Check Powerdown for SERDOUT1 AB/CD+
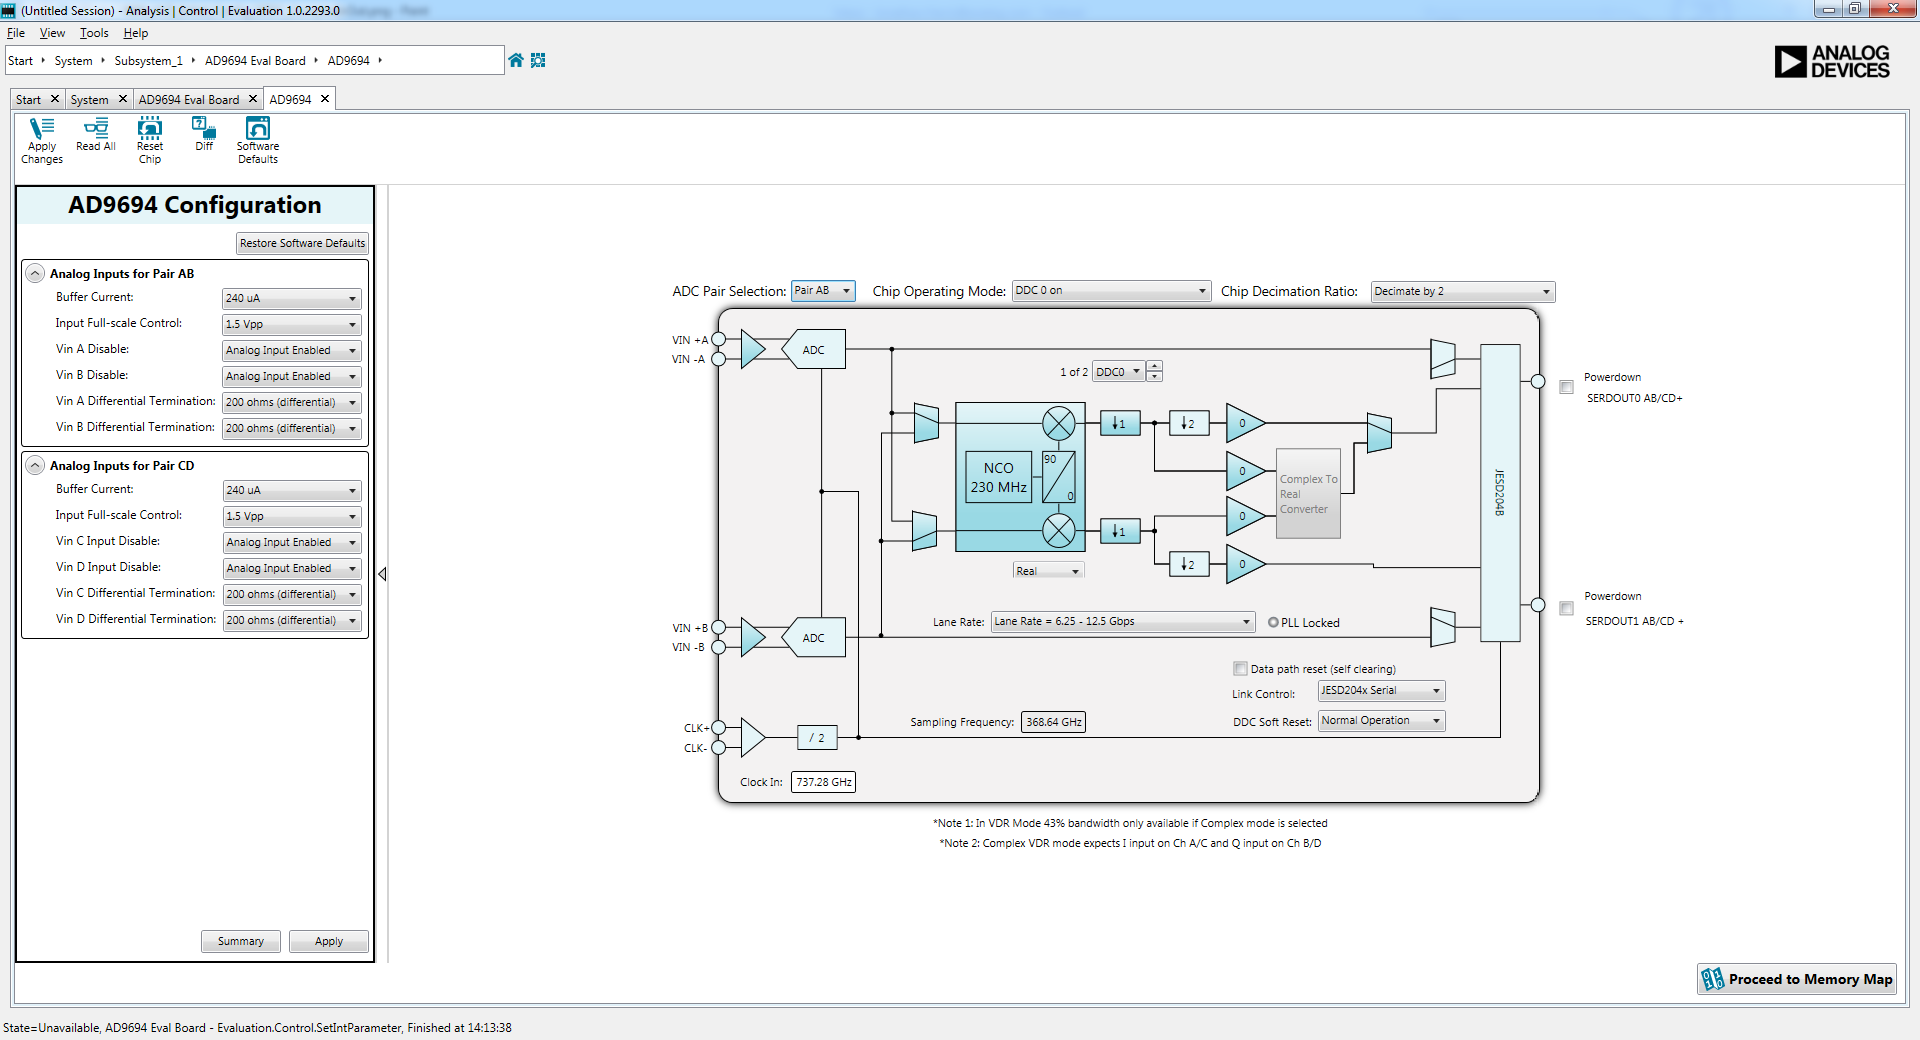This screenshot has height=1040, width=1920. pyautogui.click(x=1567, y=608)
